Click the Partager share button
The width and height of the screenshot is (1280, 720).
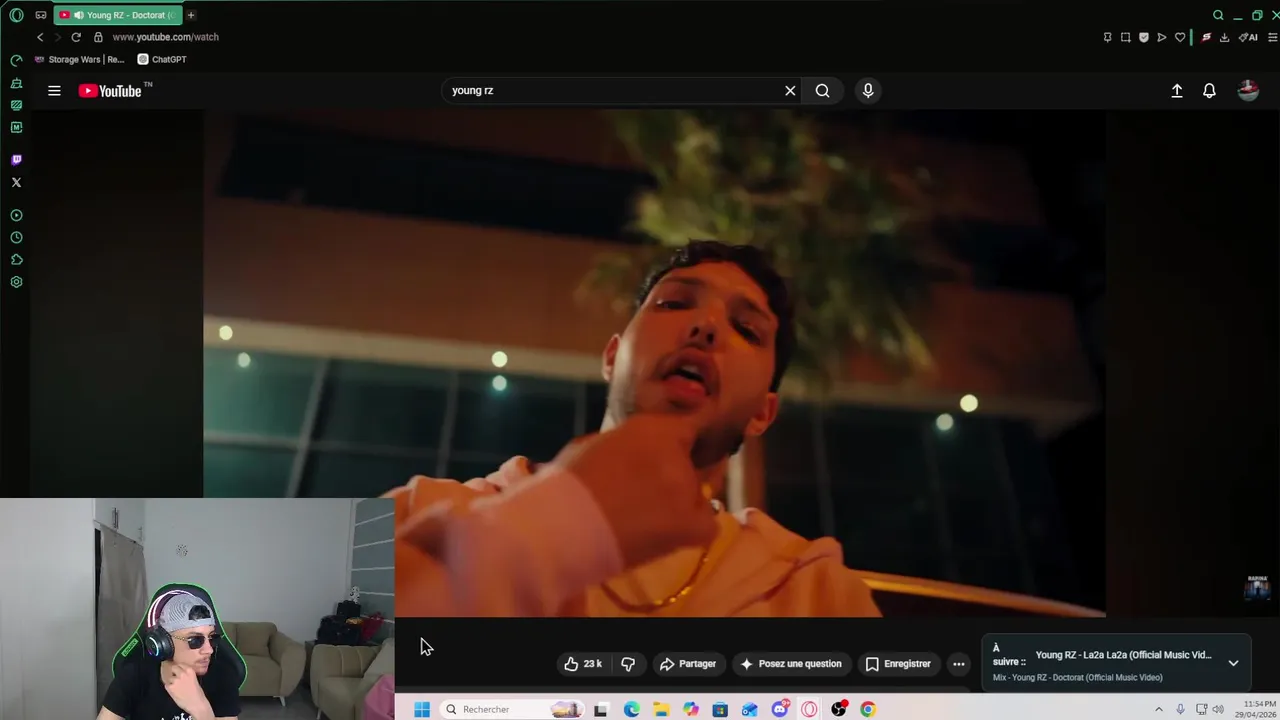(x=688, y=664)
